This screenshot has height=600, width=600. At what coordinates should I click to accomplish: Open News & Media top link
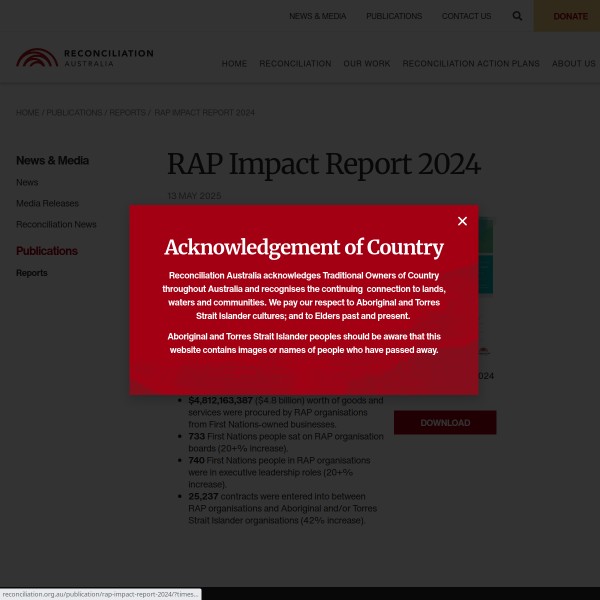click(317, 16)
